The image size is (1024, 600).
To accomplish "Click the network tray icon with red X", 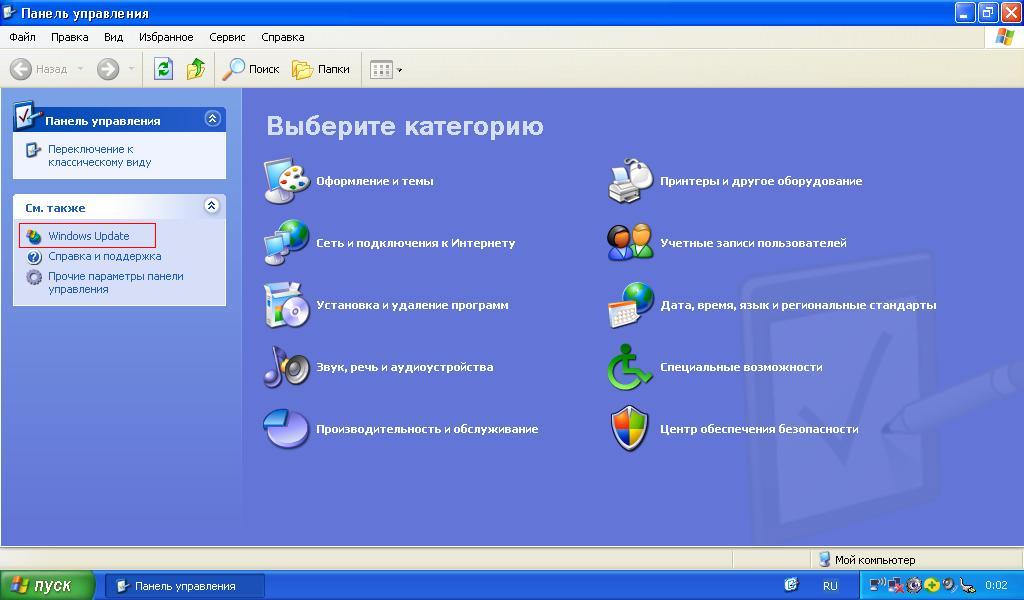I will 895,585.
